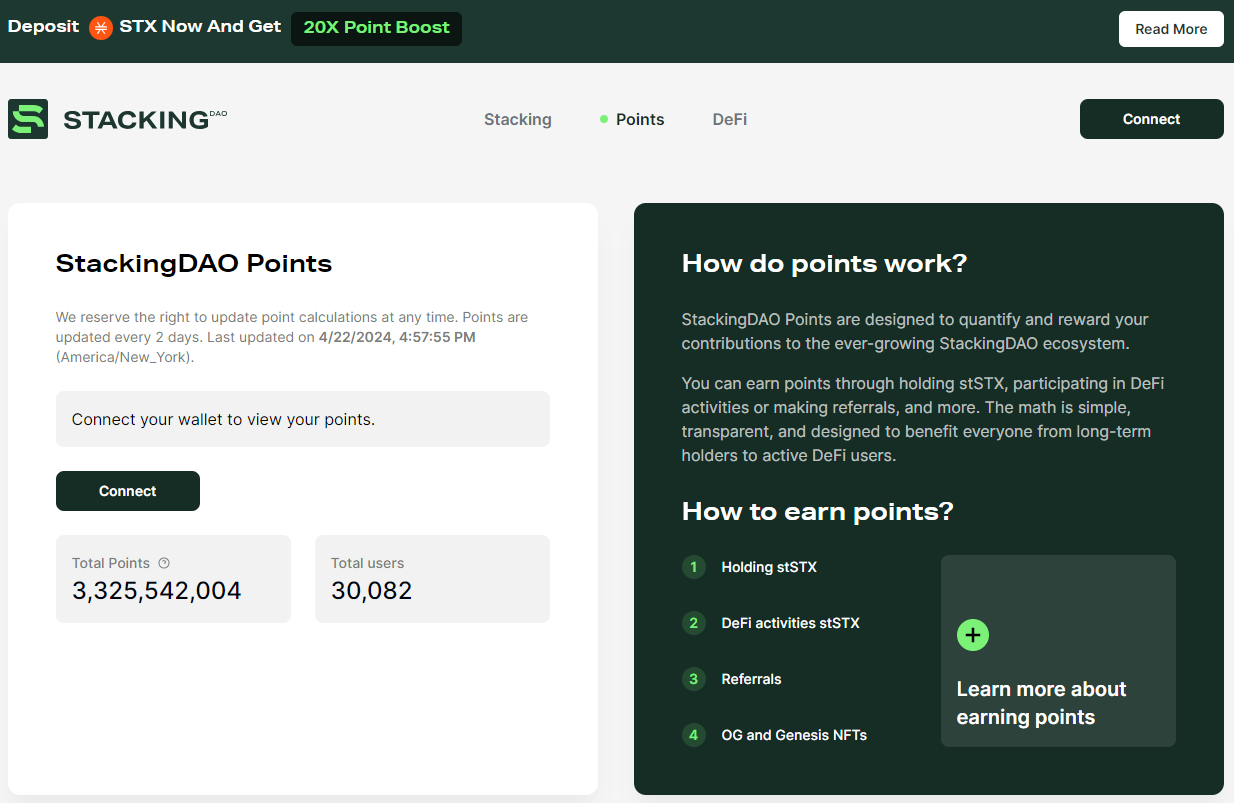
Task: Click the number 4 badge for OG NFTs
Action: [x=694, y=735]
